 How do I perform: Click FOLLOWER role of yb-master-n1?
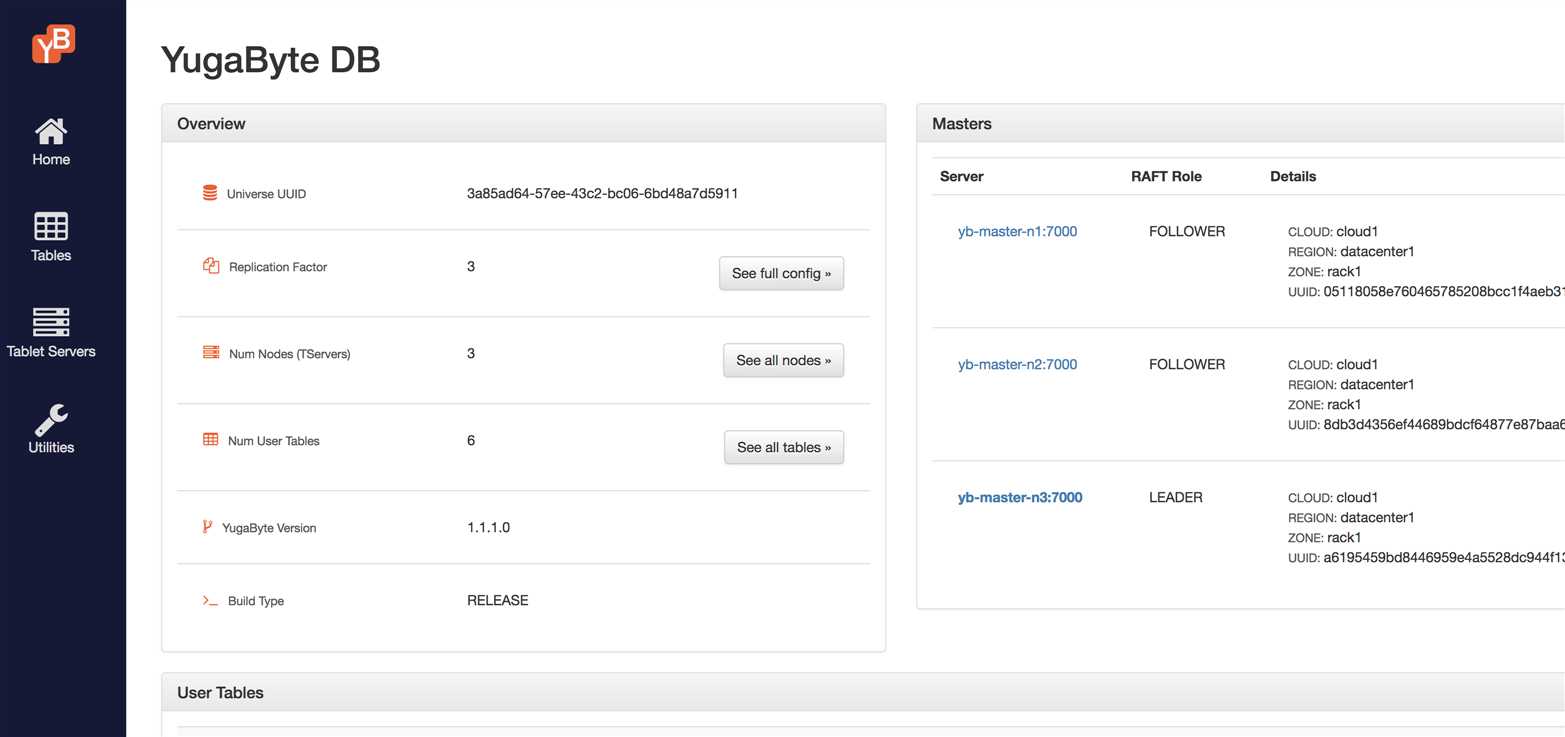(1187, 231)
